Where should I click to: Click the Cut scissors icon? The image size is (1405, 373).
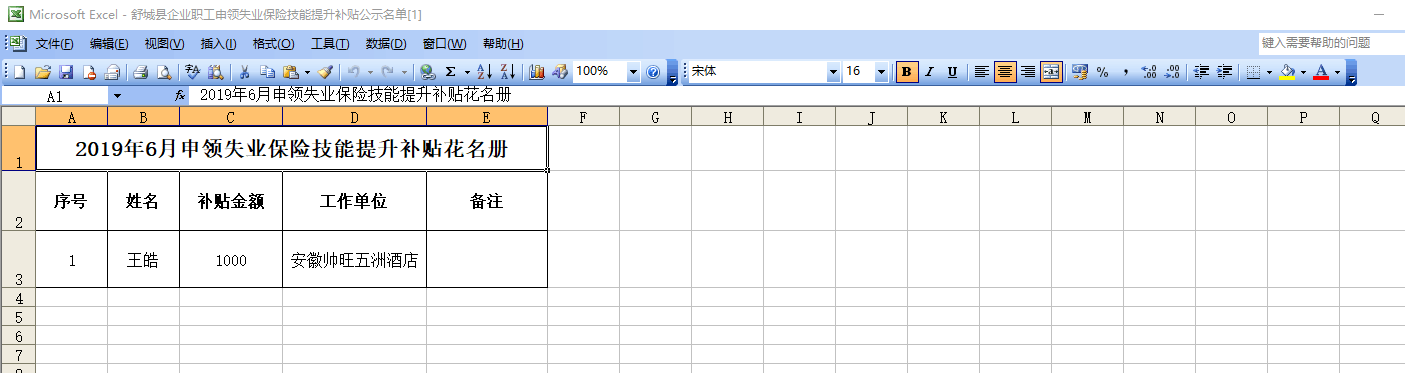pos(243,72)
